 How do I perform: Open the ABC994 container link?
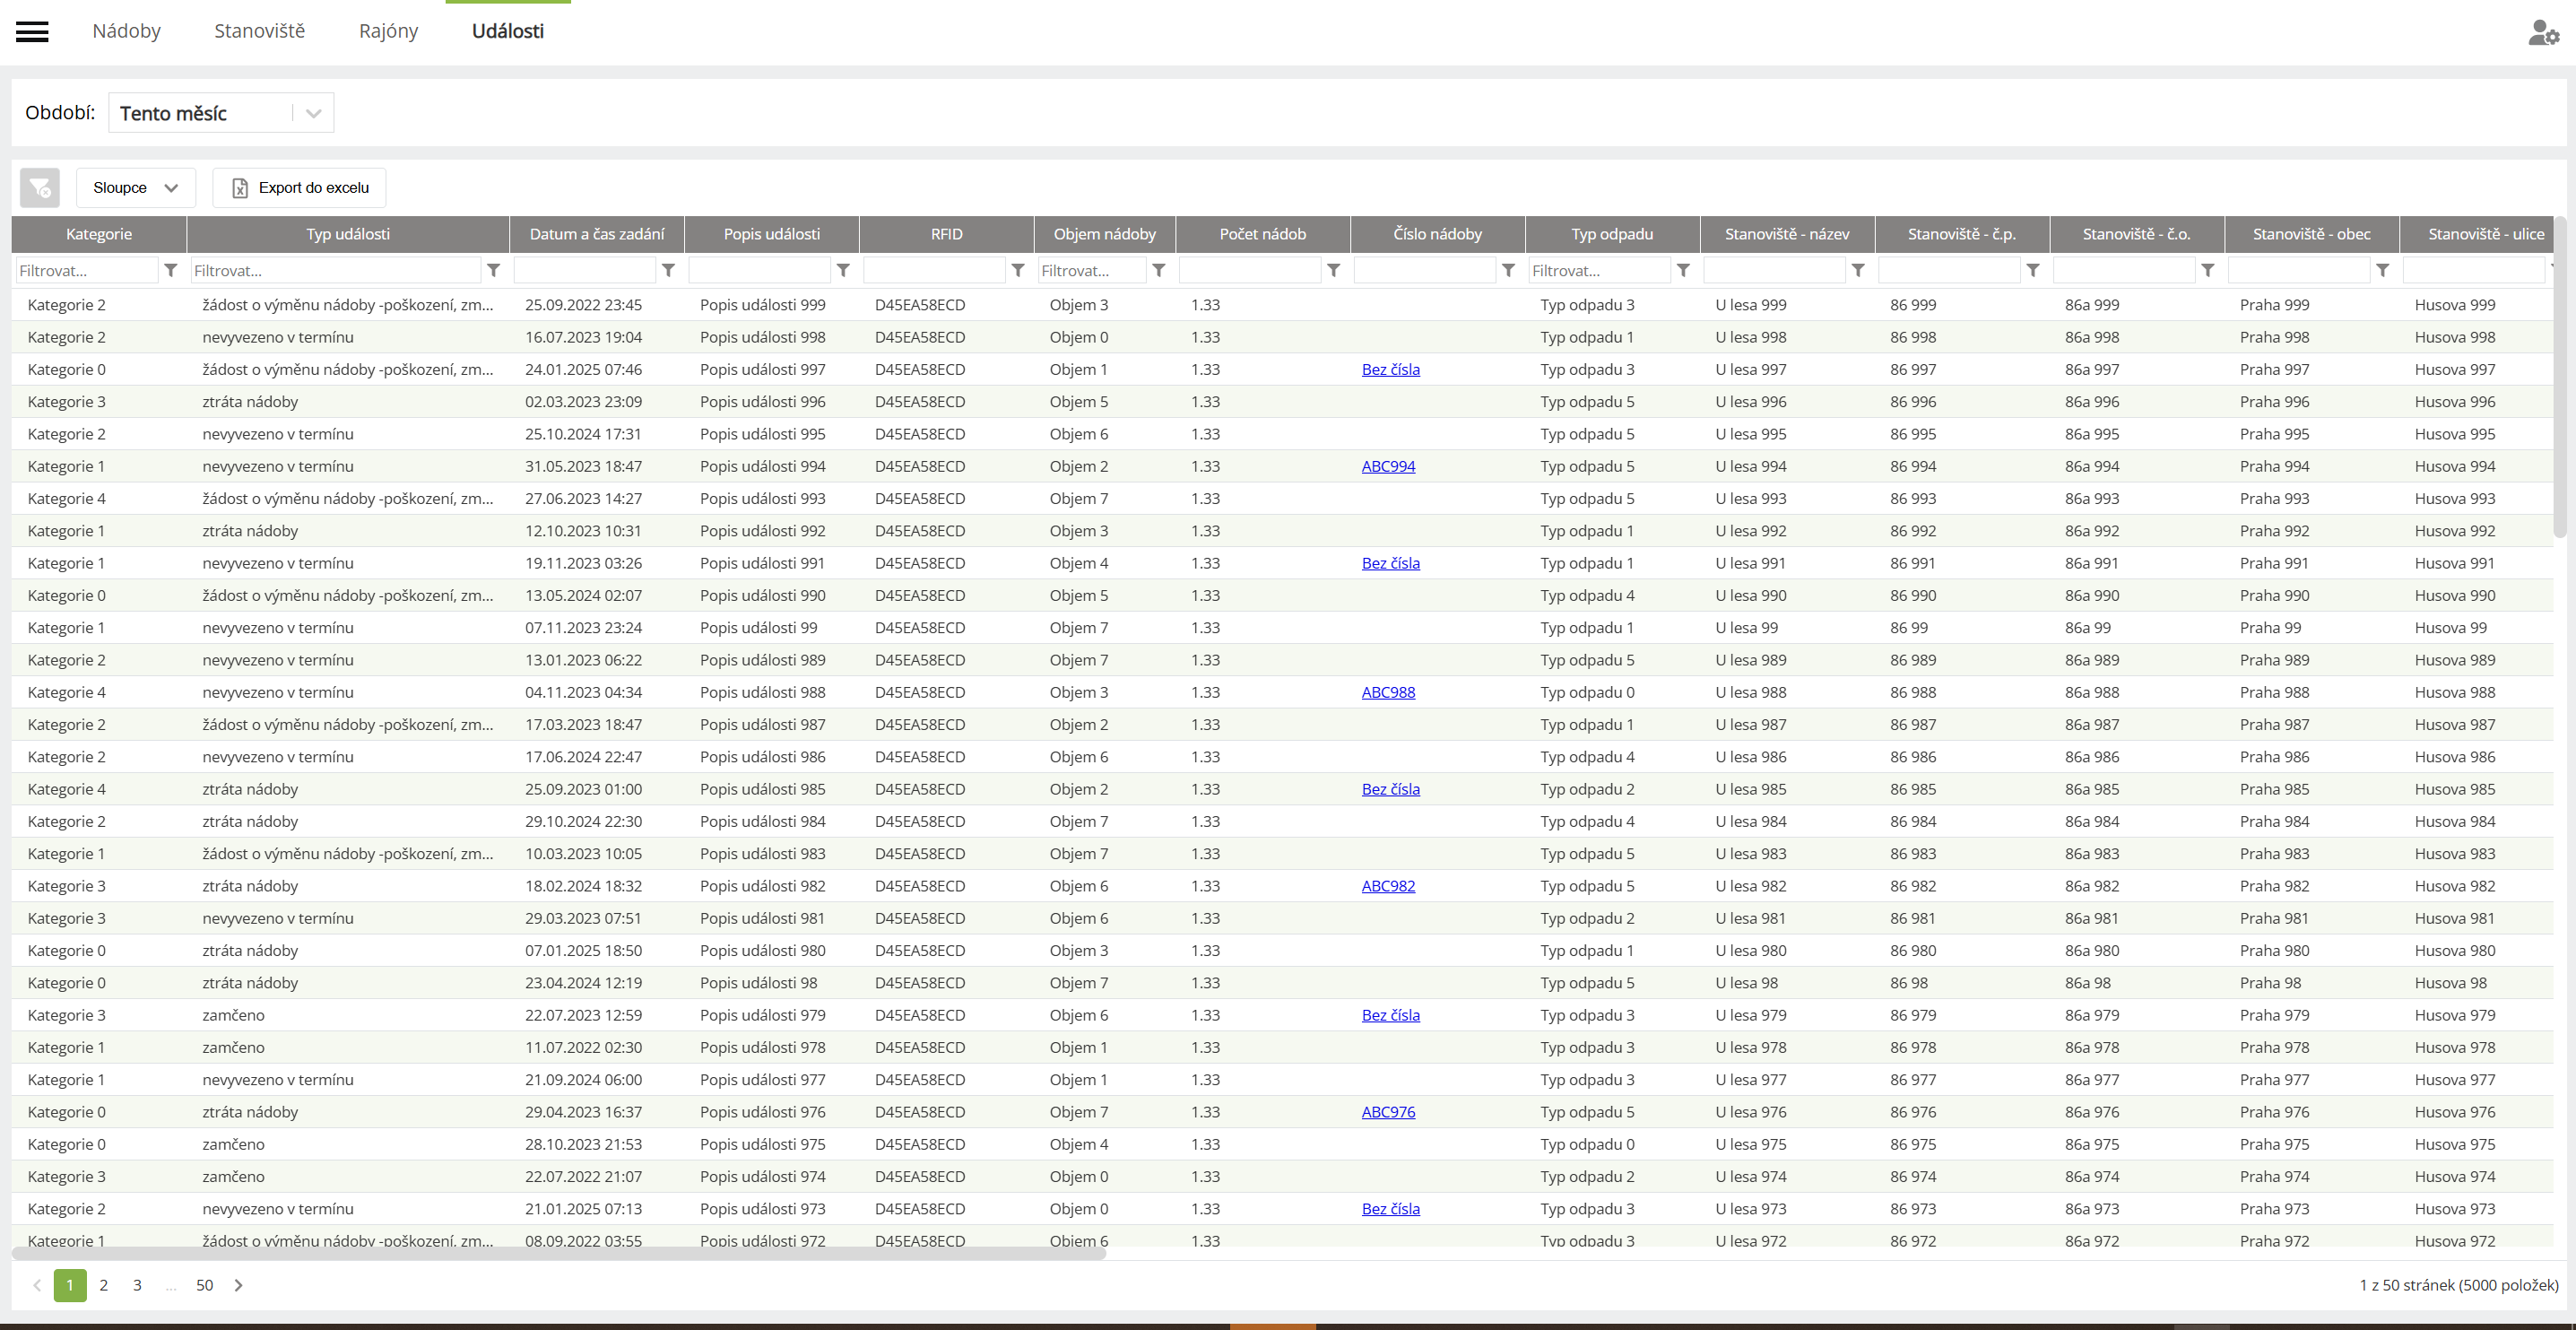tap(1387, 466)
